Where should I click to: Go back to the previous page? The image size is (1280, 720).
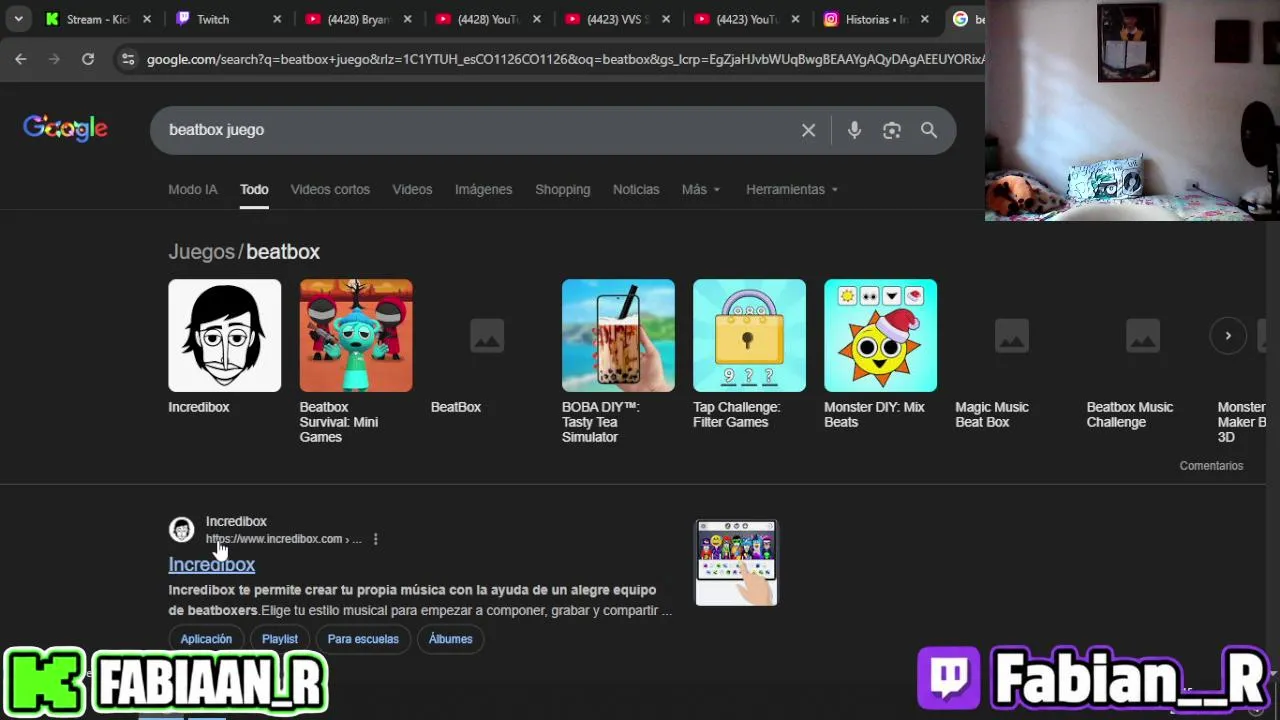pyautogui.click(x=21, y=59)
